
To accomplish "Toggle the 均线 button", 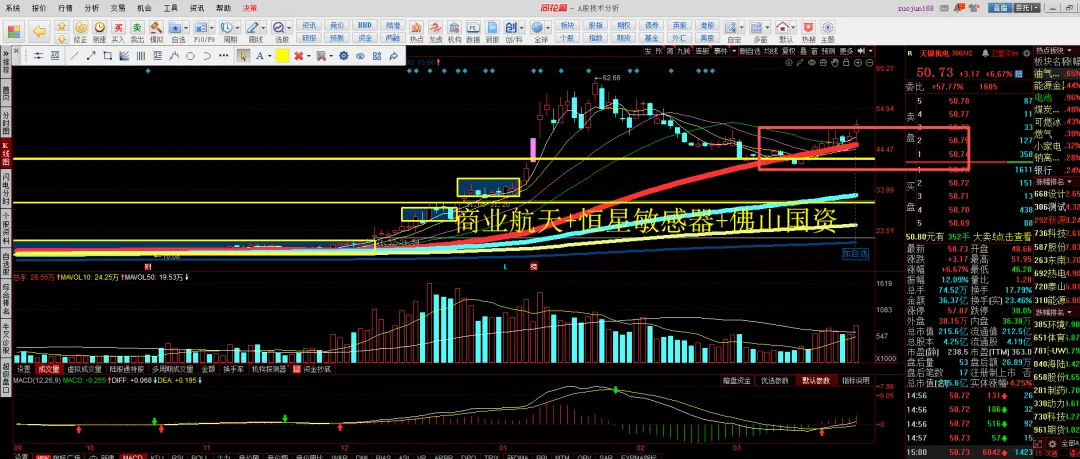I will [x=771, y=51].
